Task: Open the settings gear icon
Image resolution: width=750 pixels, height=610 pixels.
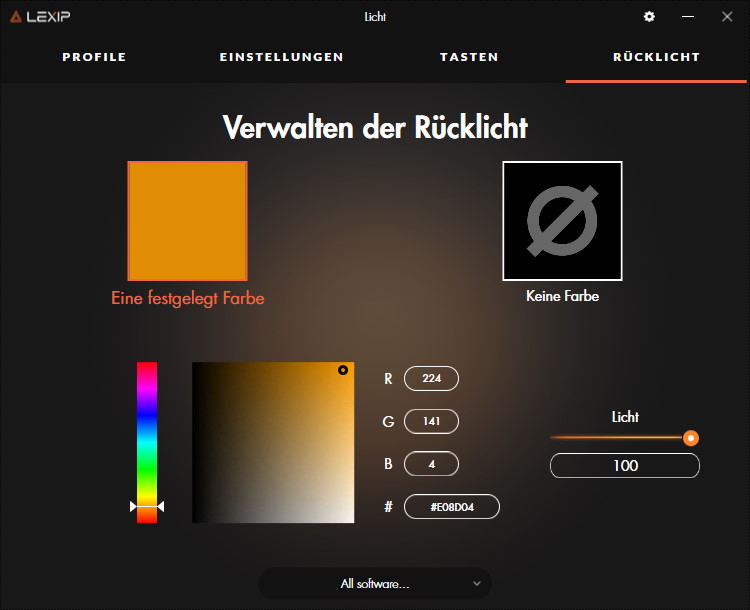Action: (649, 17)
